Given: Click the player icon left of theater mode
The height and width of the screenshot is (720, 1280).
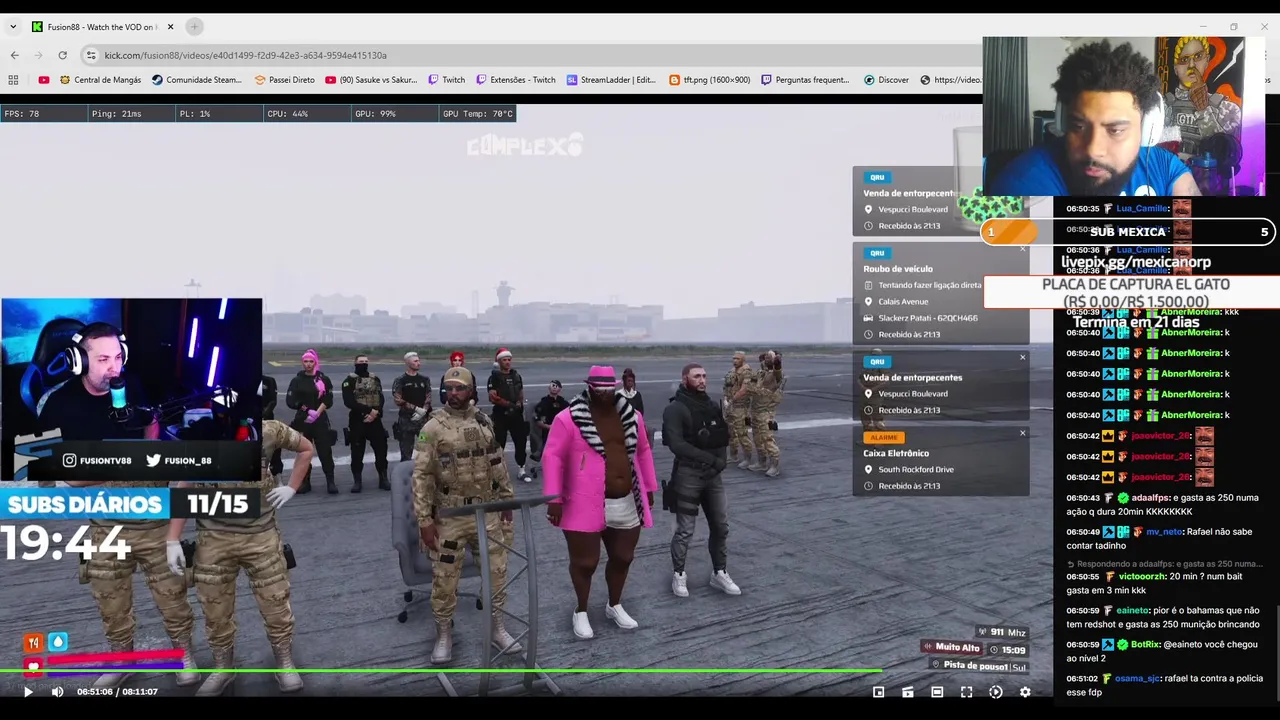Looking at the screenshot, I should (908, 692).
